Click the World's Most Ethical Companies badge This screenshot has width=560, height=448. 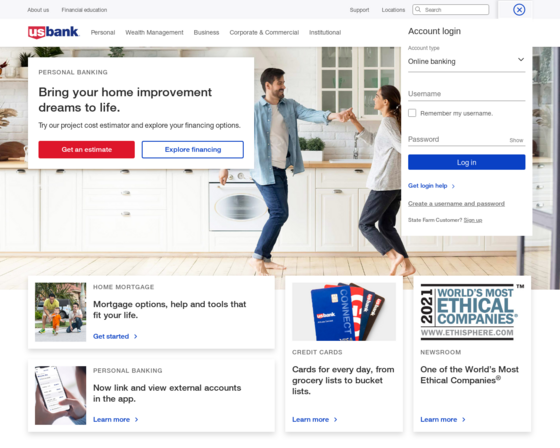472,312
